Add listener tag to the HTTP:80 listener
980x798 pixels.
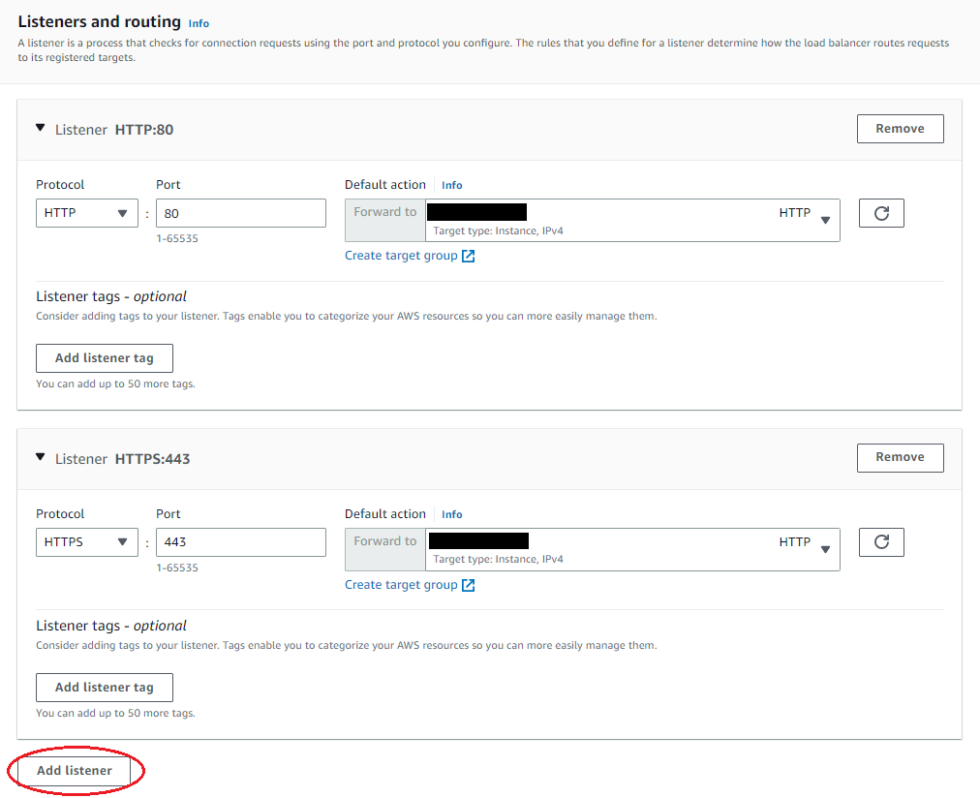tap(104, 357)
